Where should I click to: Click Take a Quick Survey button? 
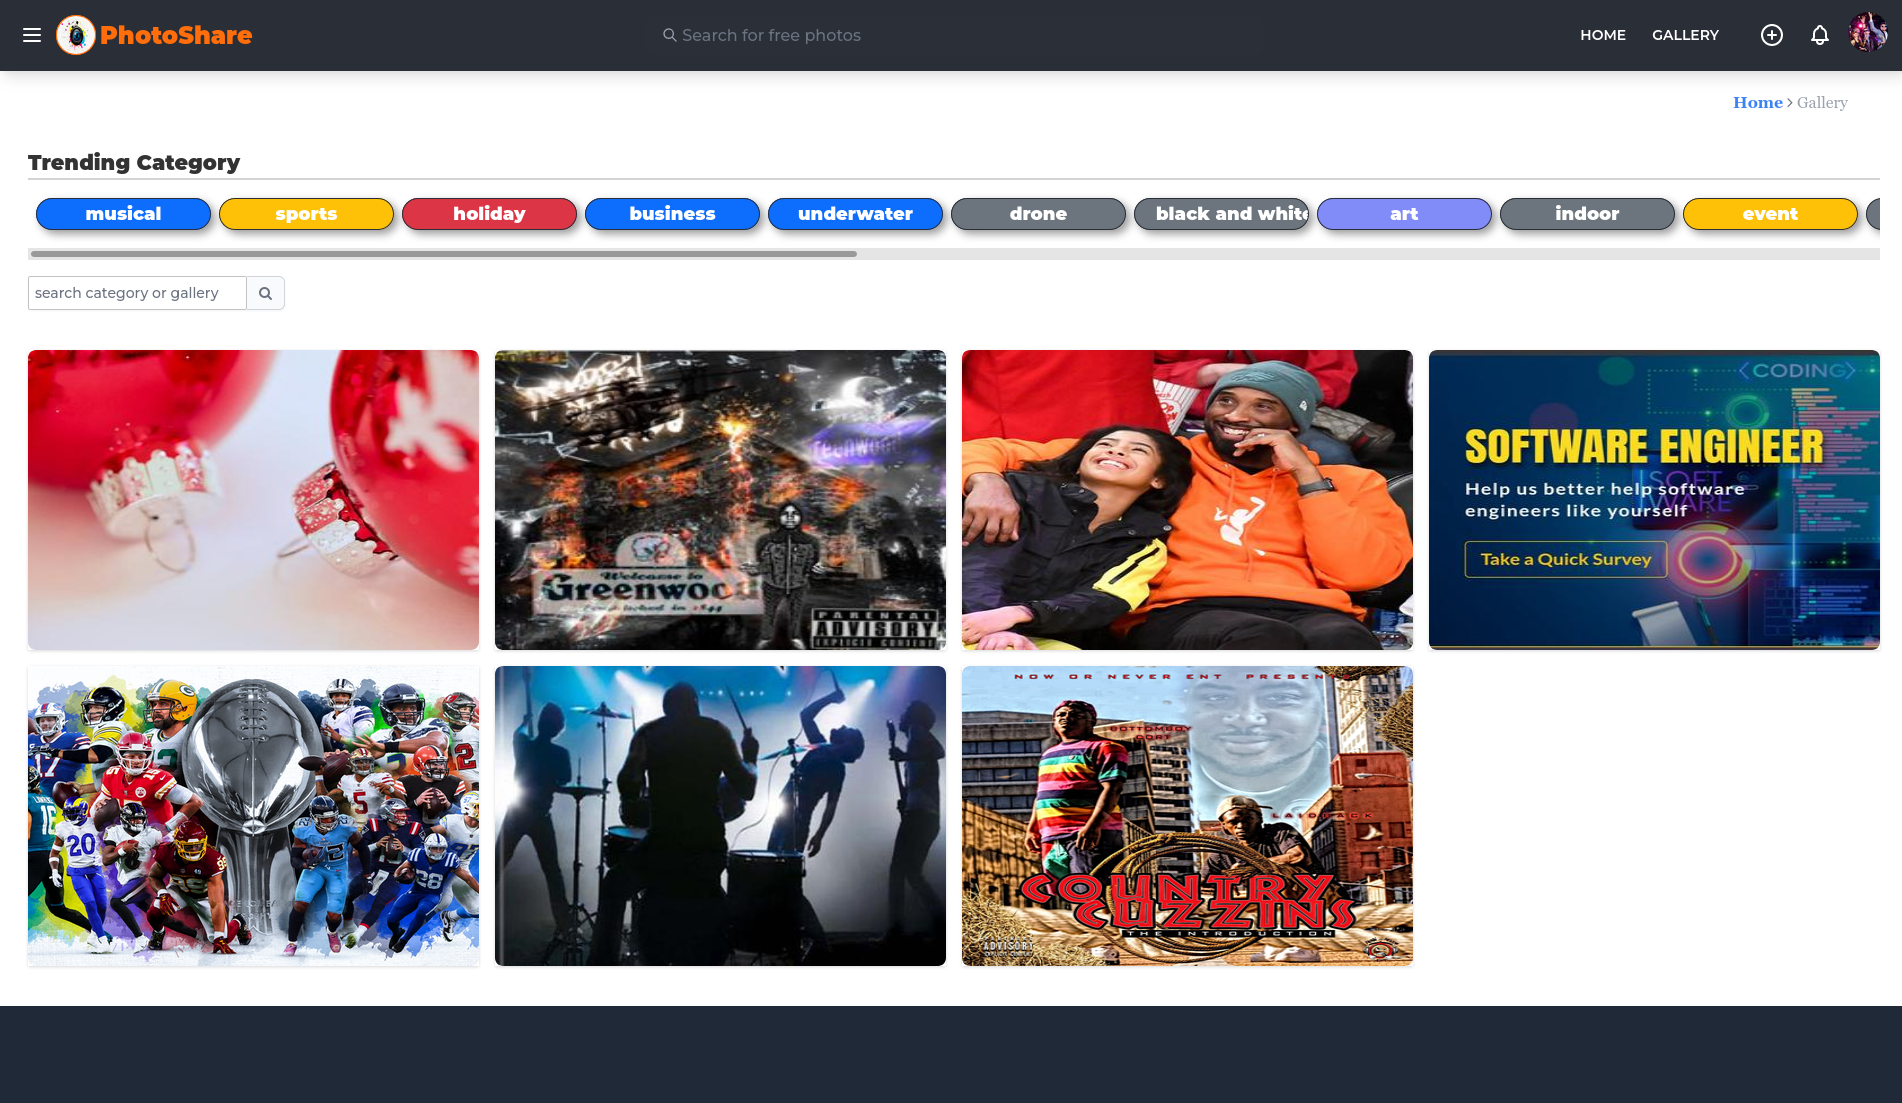(x=1566, y=559)
